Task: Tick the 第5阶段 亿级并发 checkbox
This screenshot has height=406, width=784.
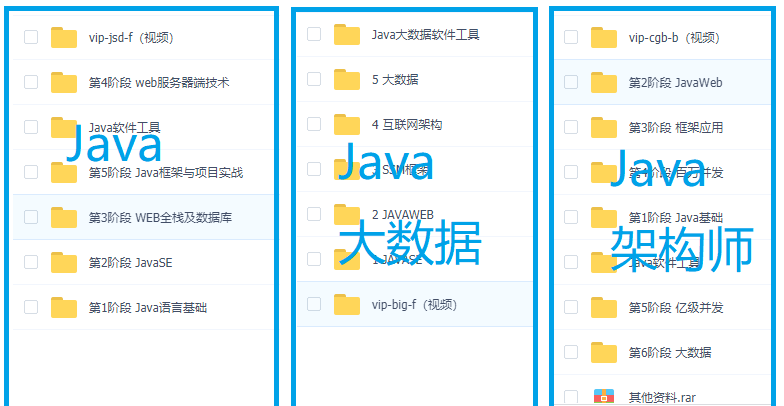Action: [571, 307]
